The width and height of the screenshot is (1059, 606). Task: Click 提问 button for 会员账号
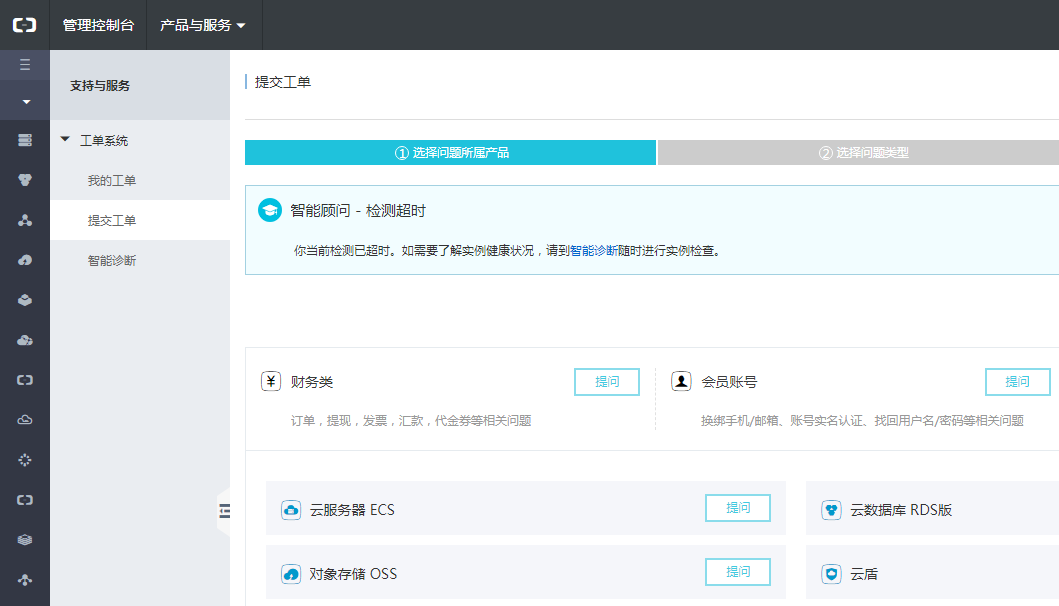click(x=1017, y=382)
